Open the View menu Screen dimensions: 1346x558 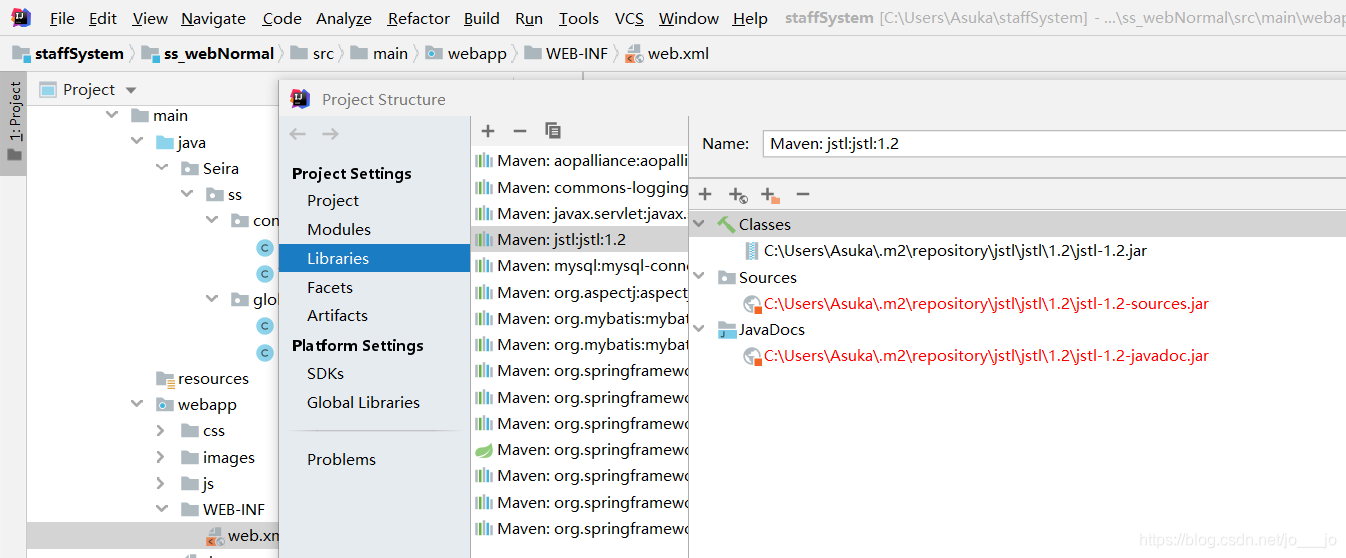coord(150,18)
